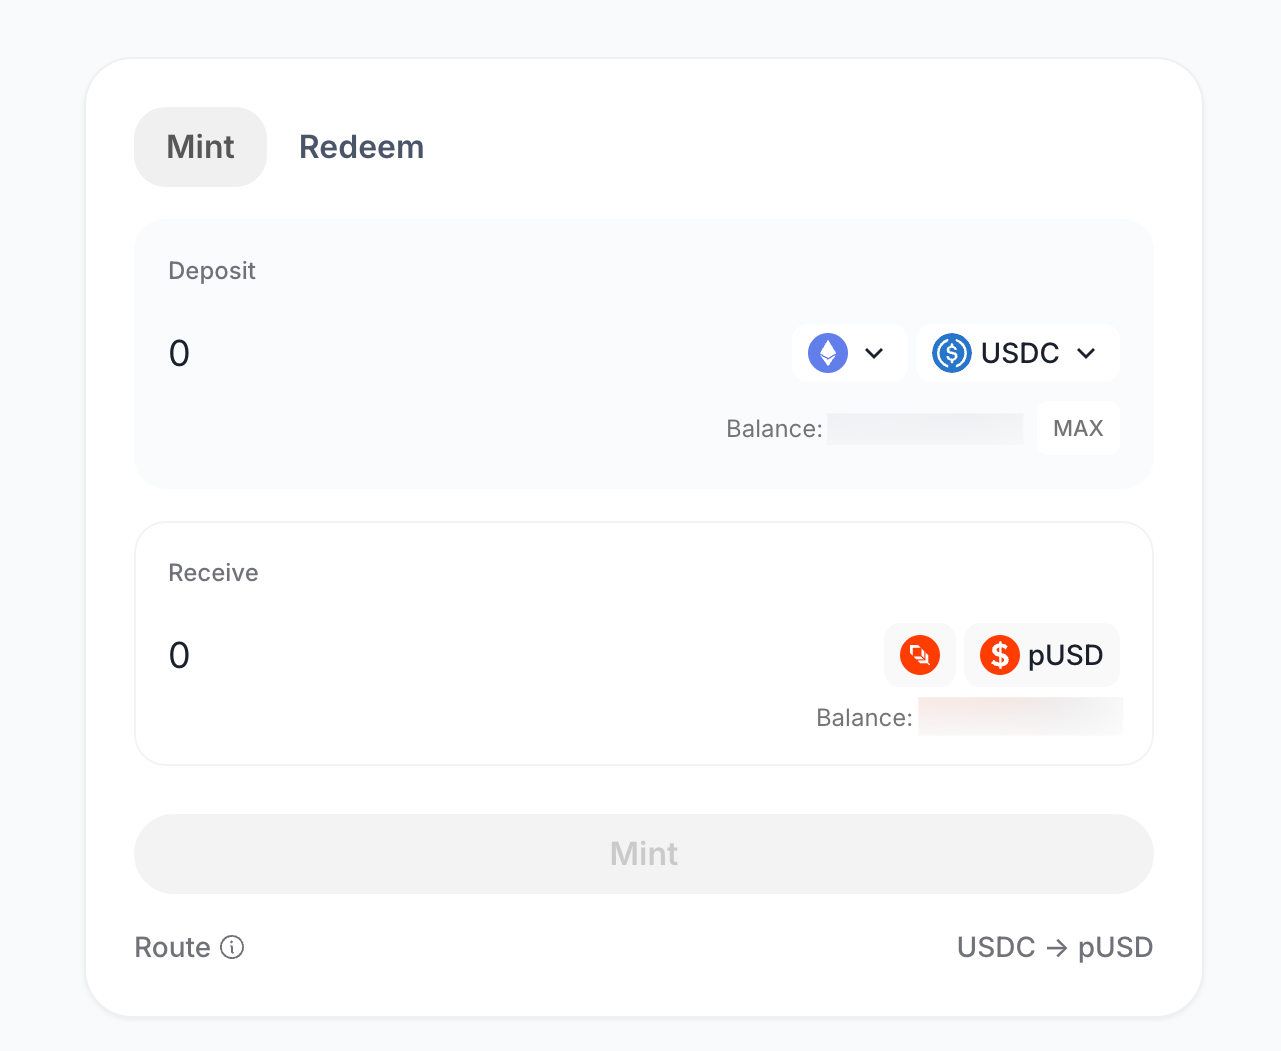Click the Route label text
The image size is (1281, 1051).
pyautogui.click(x=172, y=947)
